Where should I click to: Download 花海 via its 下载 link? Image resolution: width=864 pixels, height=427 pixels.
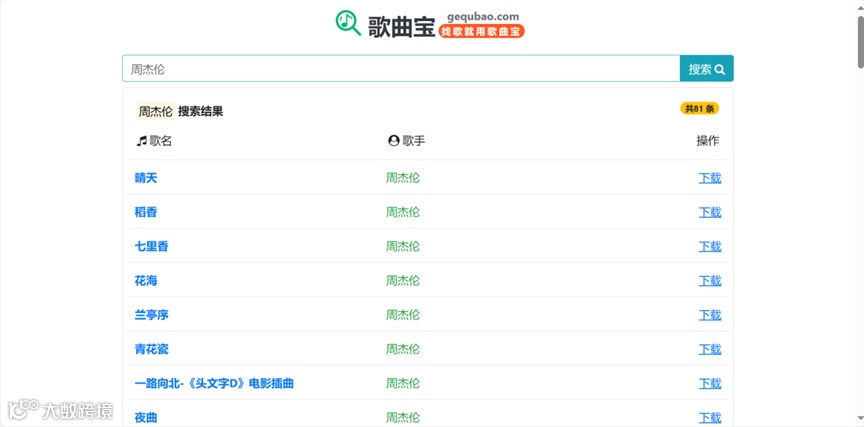(710, 280)
